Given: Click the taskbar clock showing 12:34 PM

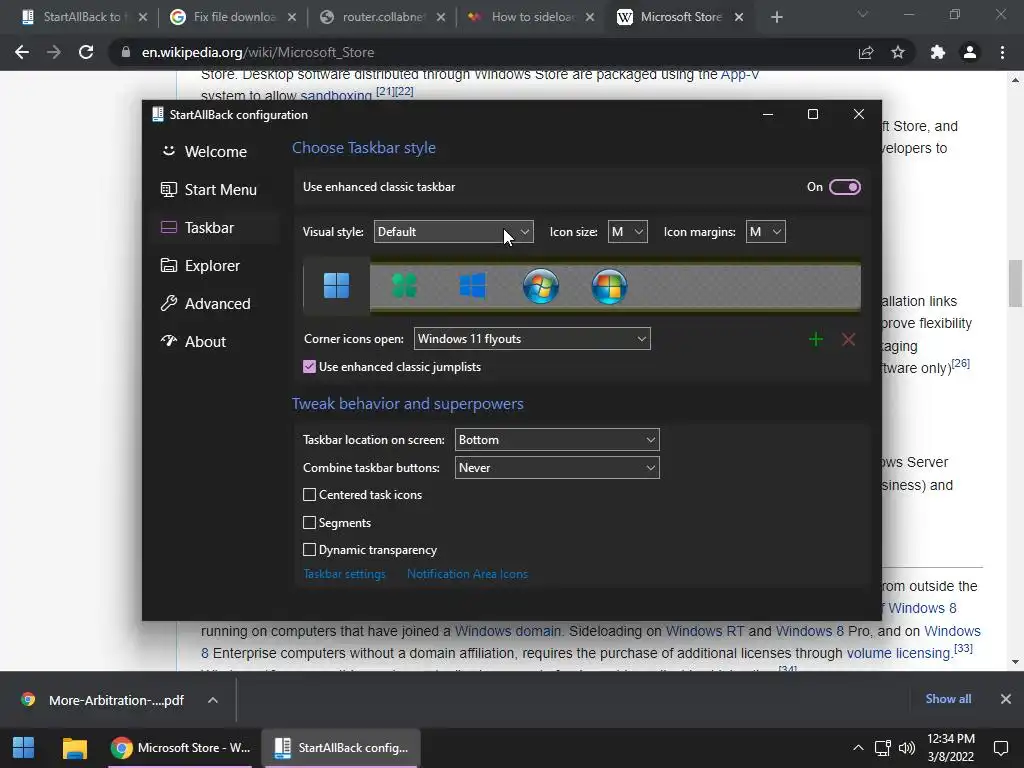Looking at the screenshot, I should click(951, 748).
